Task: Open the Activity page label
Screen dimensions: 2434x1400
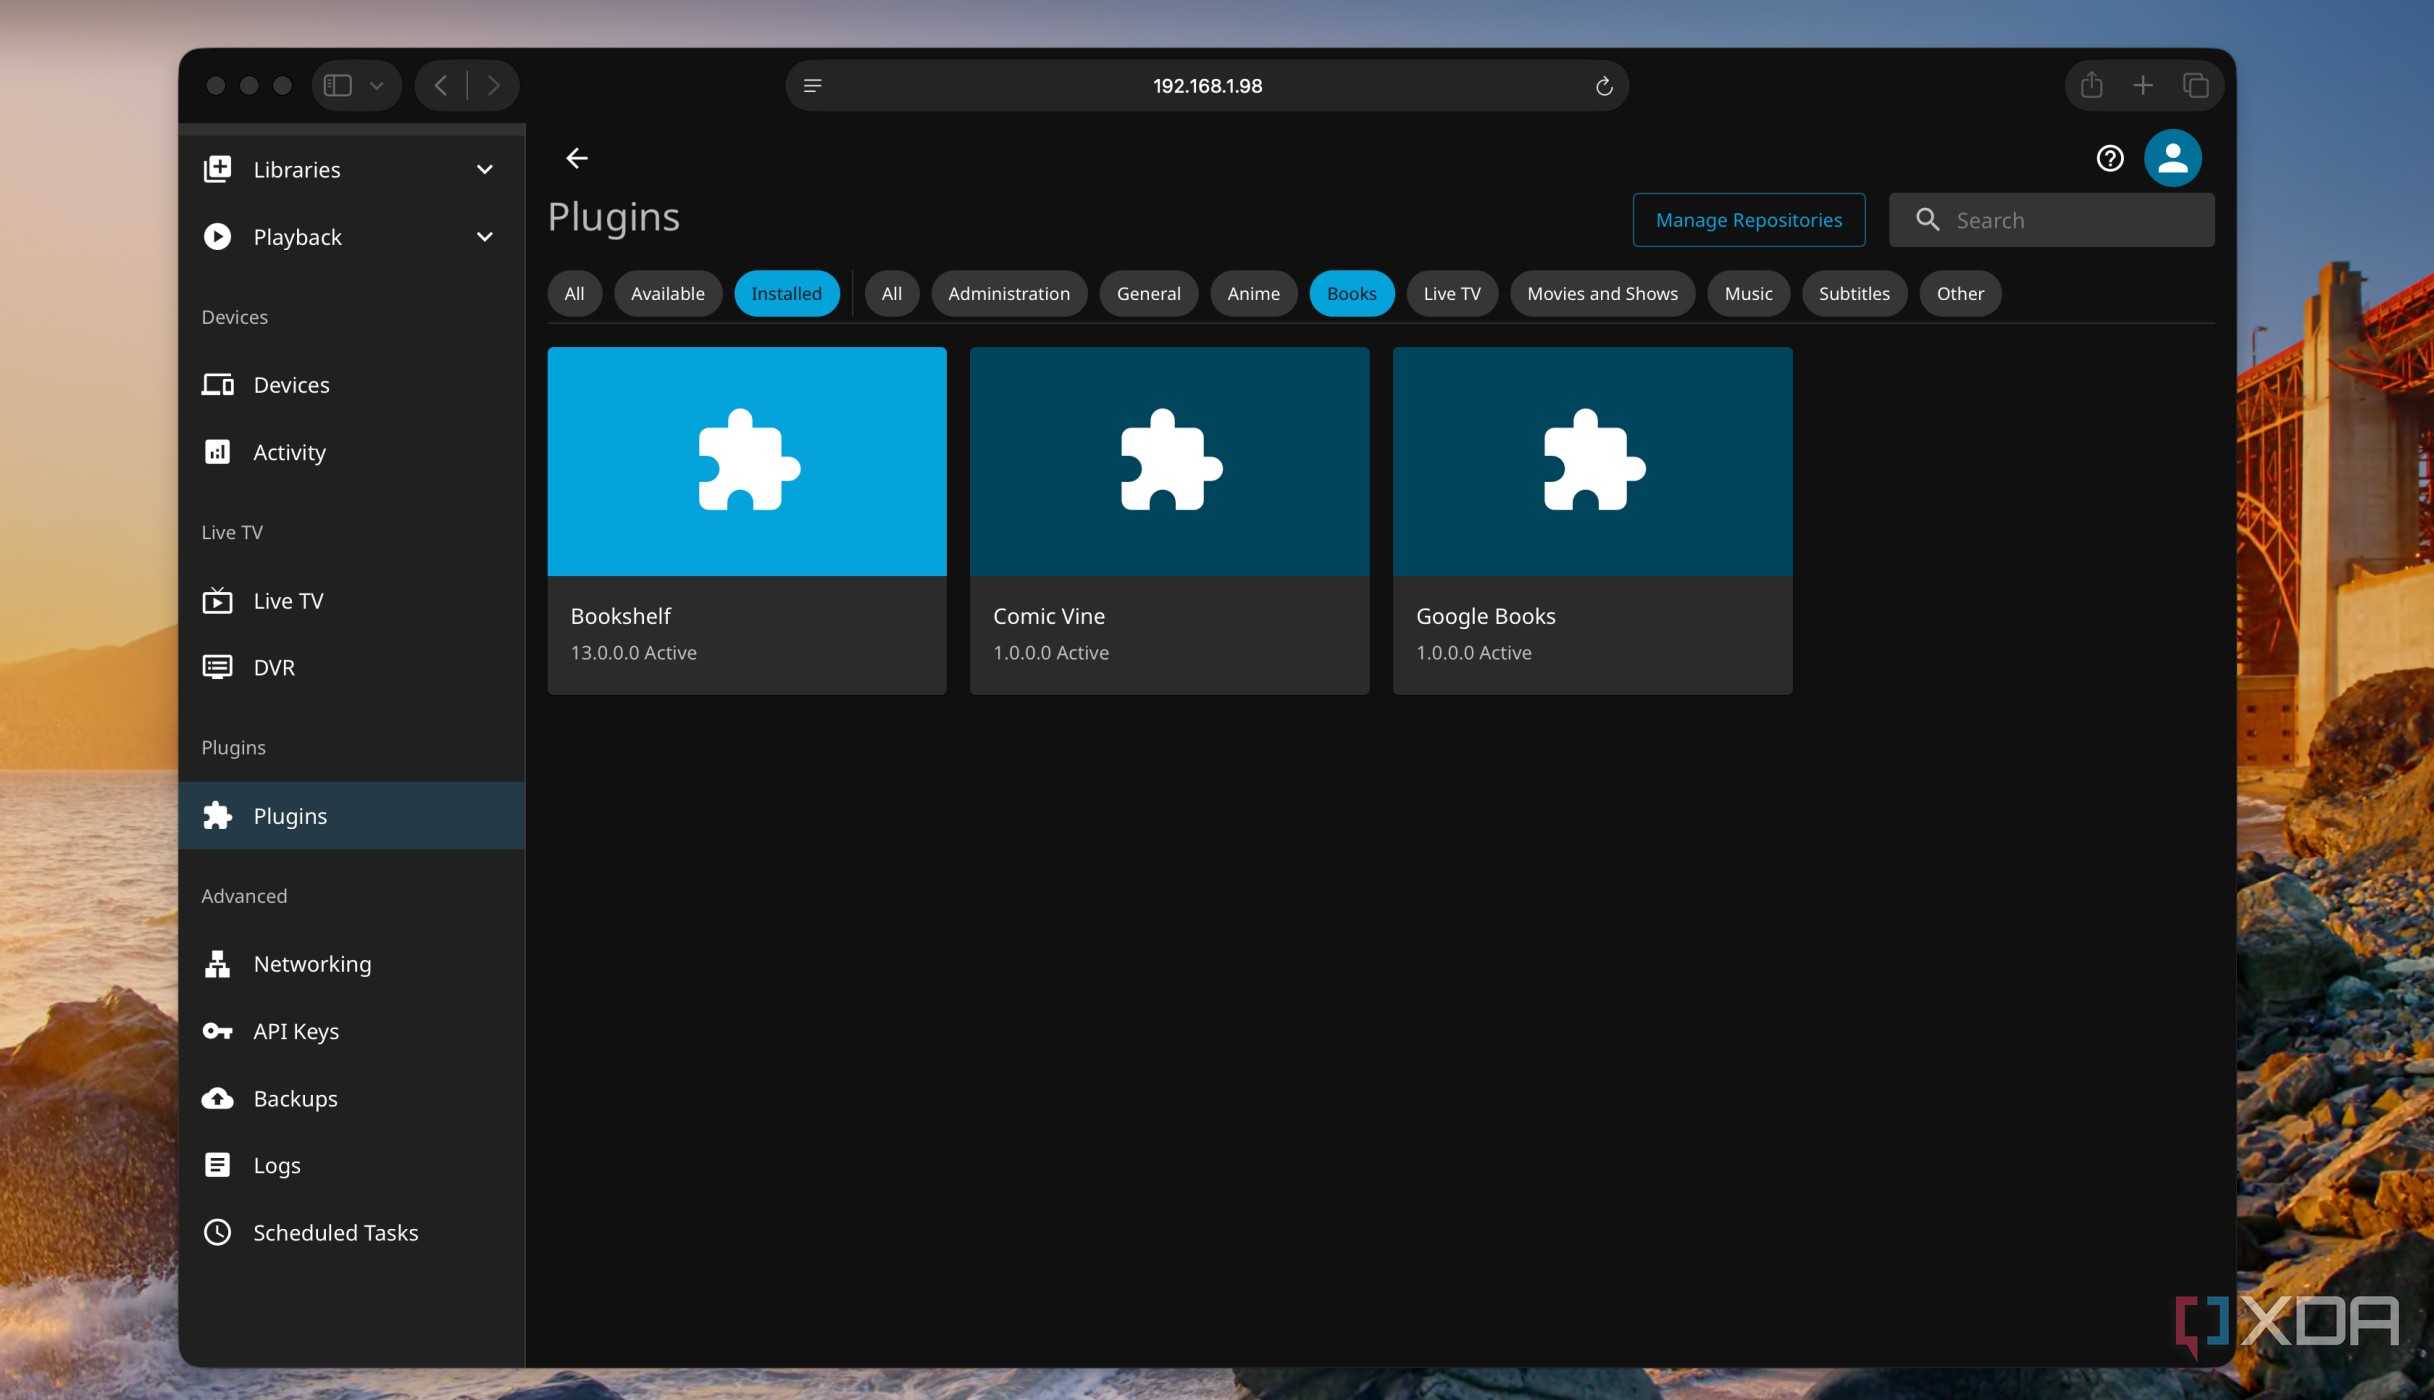Action: (x=290, y=452)
